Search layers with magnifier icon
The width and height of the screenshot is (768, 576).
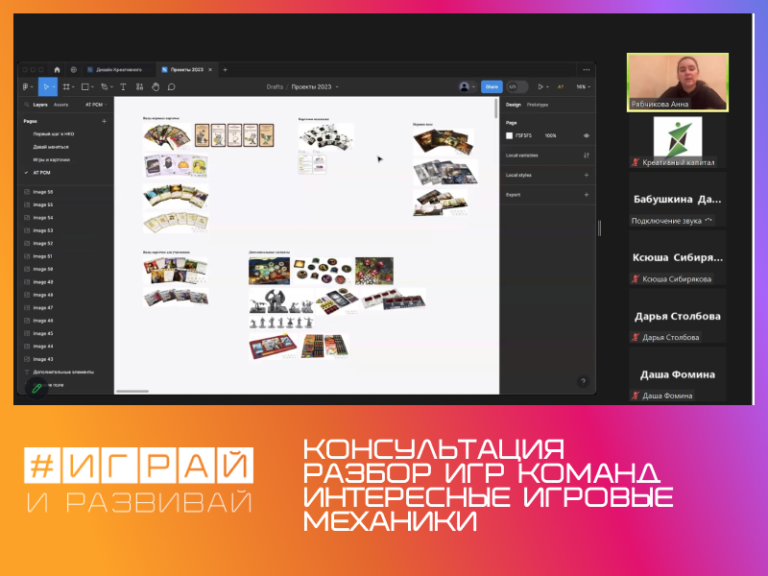click(x=26, y=104)
